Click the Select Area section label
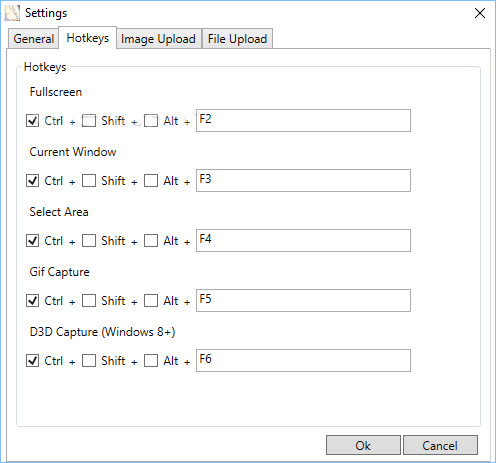496x463 pixels. point(59,212)
